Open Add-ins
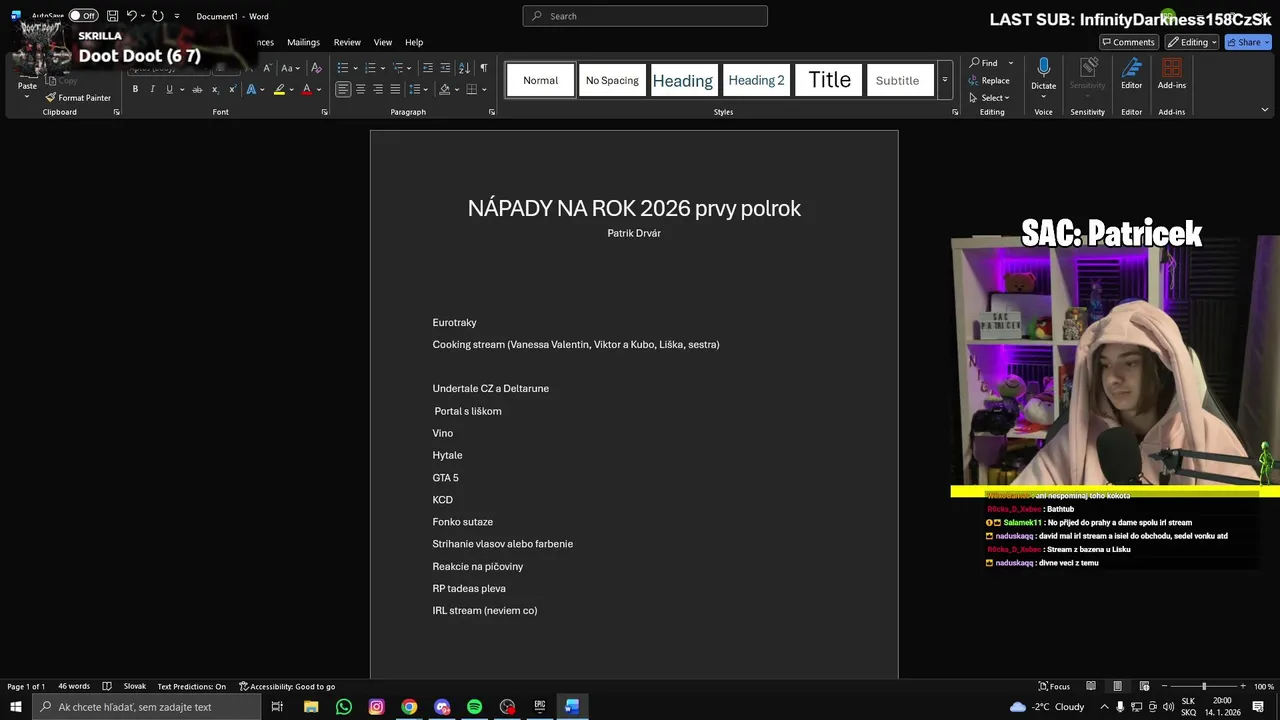The width and height of the screenshot is (1280, 720). 1172,74
